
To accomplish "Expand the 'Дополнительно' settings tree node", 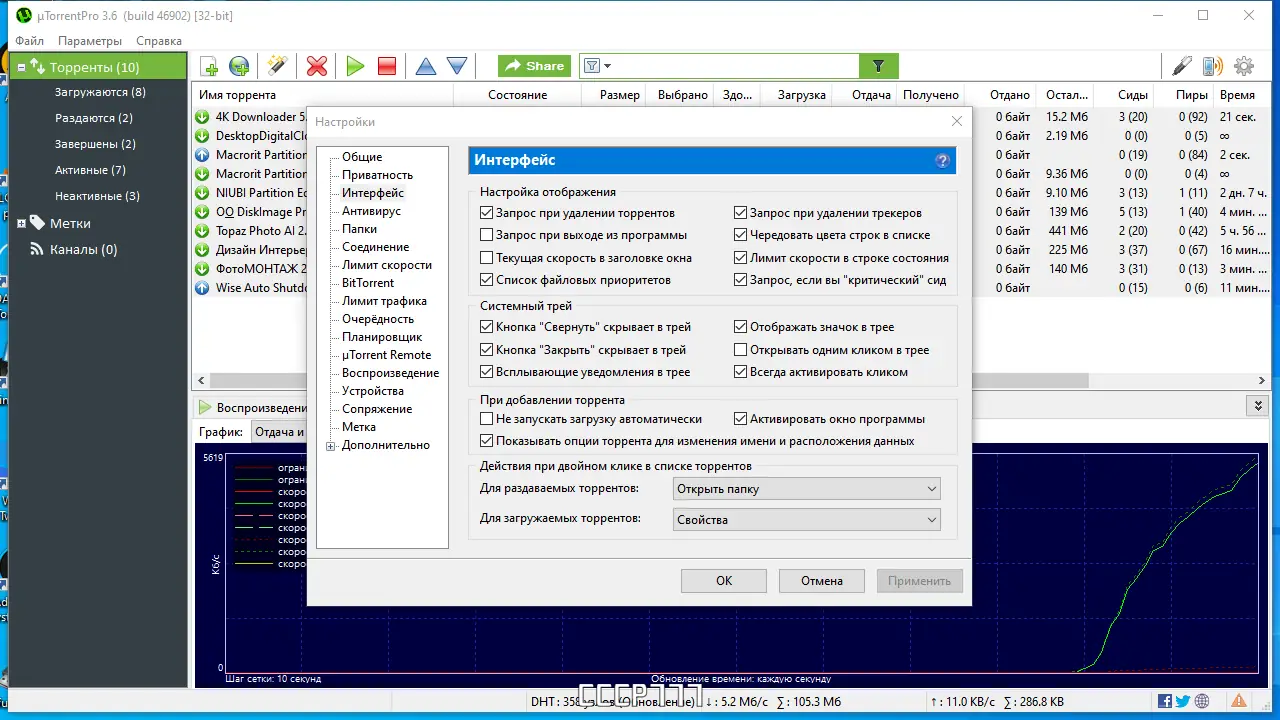I will [330, 445].
